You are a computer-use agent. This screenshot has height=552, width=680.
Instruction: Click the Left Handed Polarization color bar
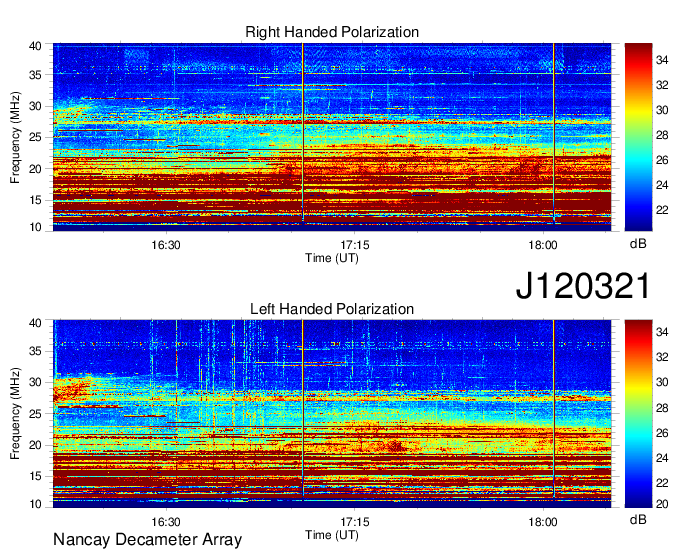638,414
